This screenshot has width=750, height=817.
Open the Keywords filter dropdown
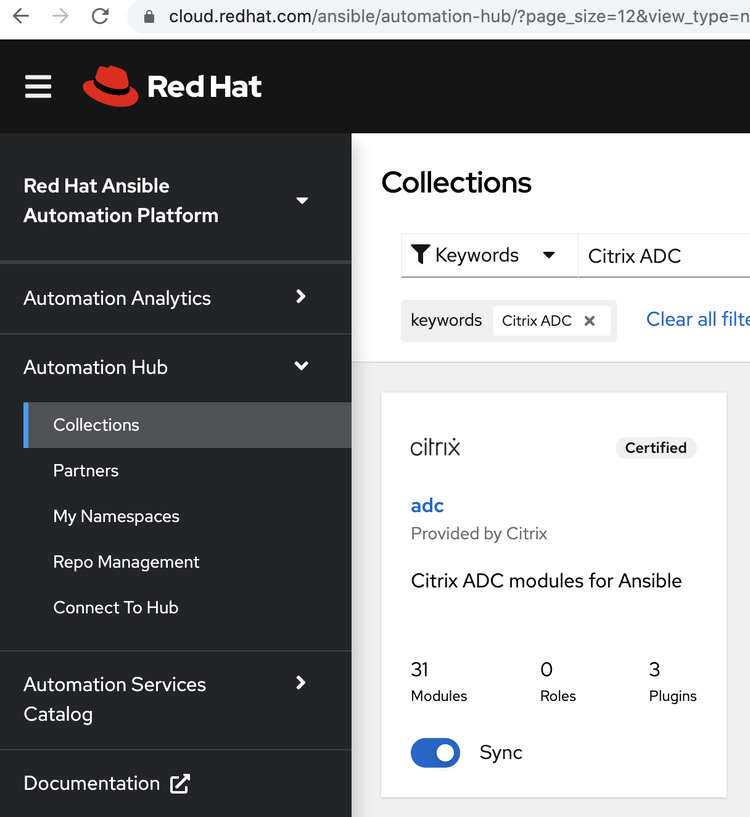coord(489,255)
